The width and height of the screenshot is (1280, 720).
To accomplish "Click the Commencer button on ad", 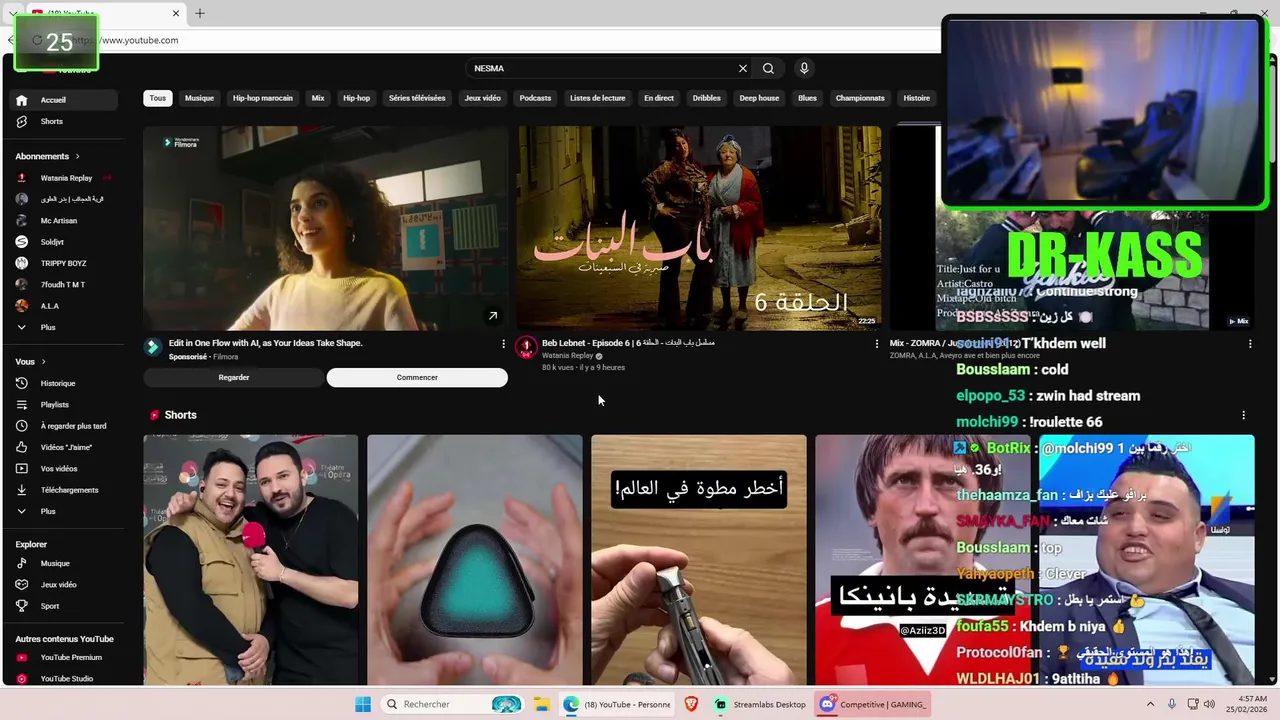I will click(x=417, y=377).
